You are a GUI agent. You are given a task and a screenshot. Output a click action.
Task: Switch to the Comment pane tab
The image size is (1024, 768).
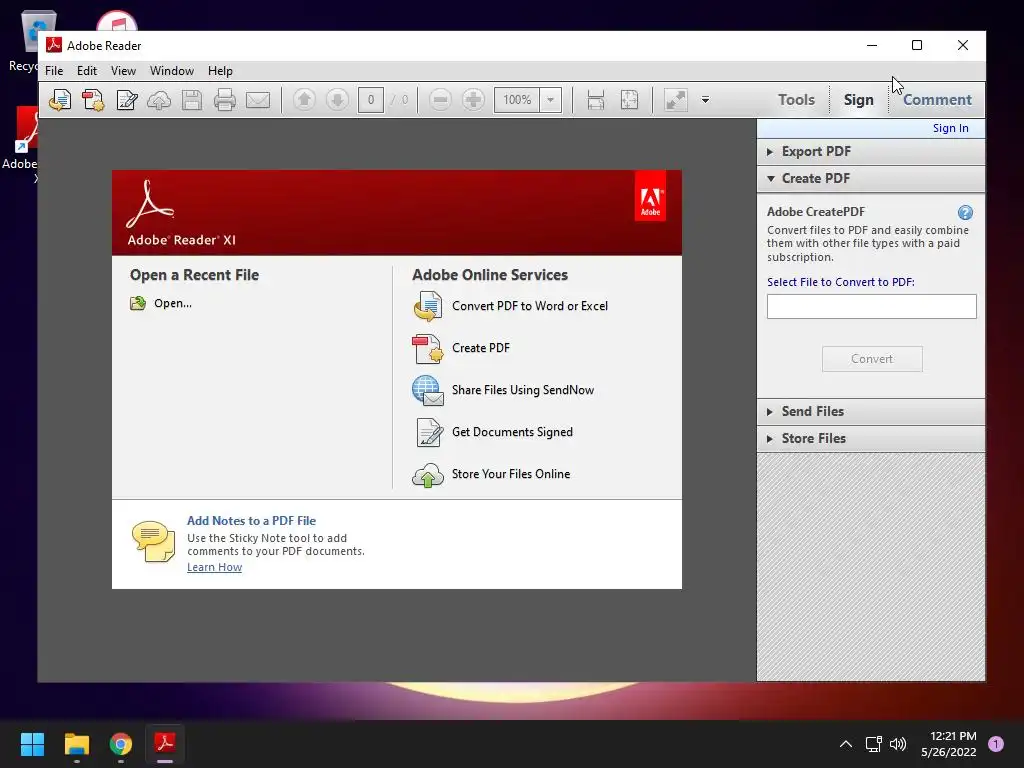coord(937,100)
